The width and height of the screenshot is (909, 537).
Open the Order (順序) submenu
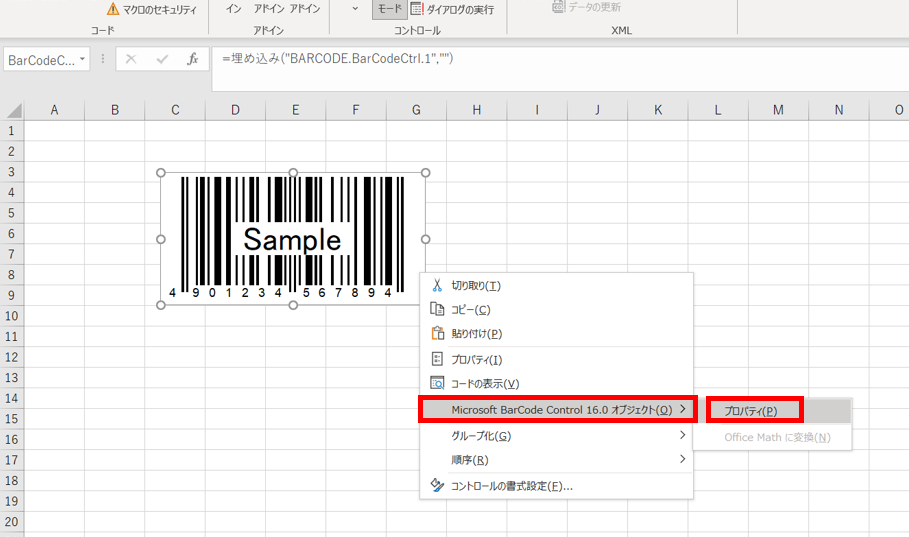click(556, 460)
